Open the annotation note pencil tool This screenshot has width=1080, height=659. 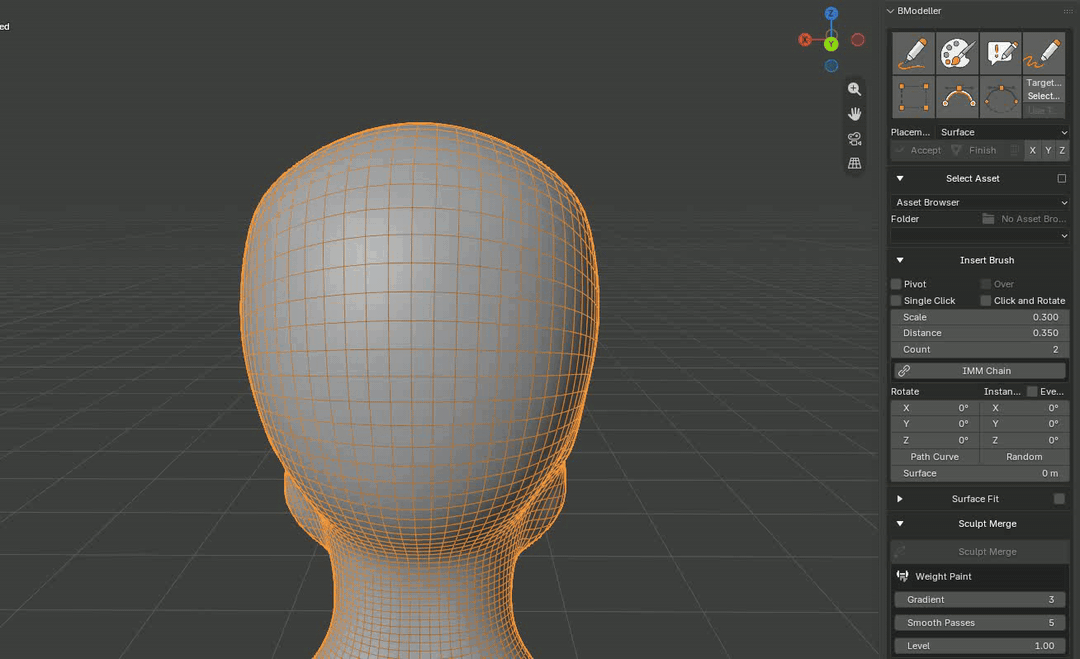pyautogui.click(x=1000, y=53)
